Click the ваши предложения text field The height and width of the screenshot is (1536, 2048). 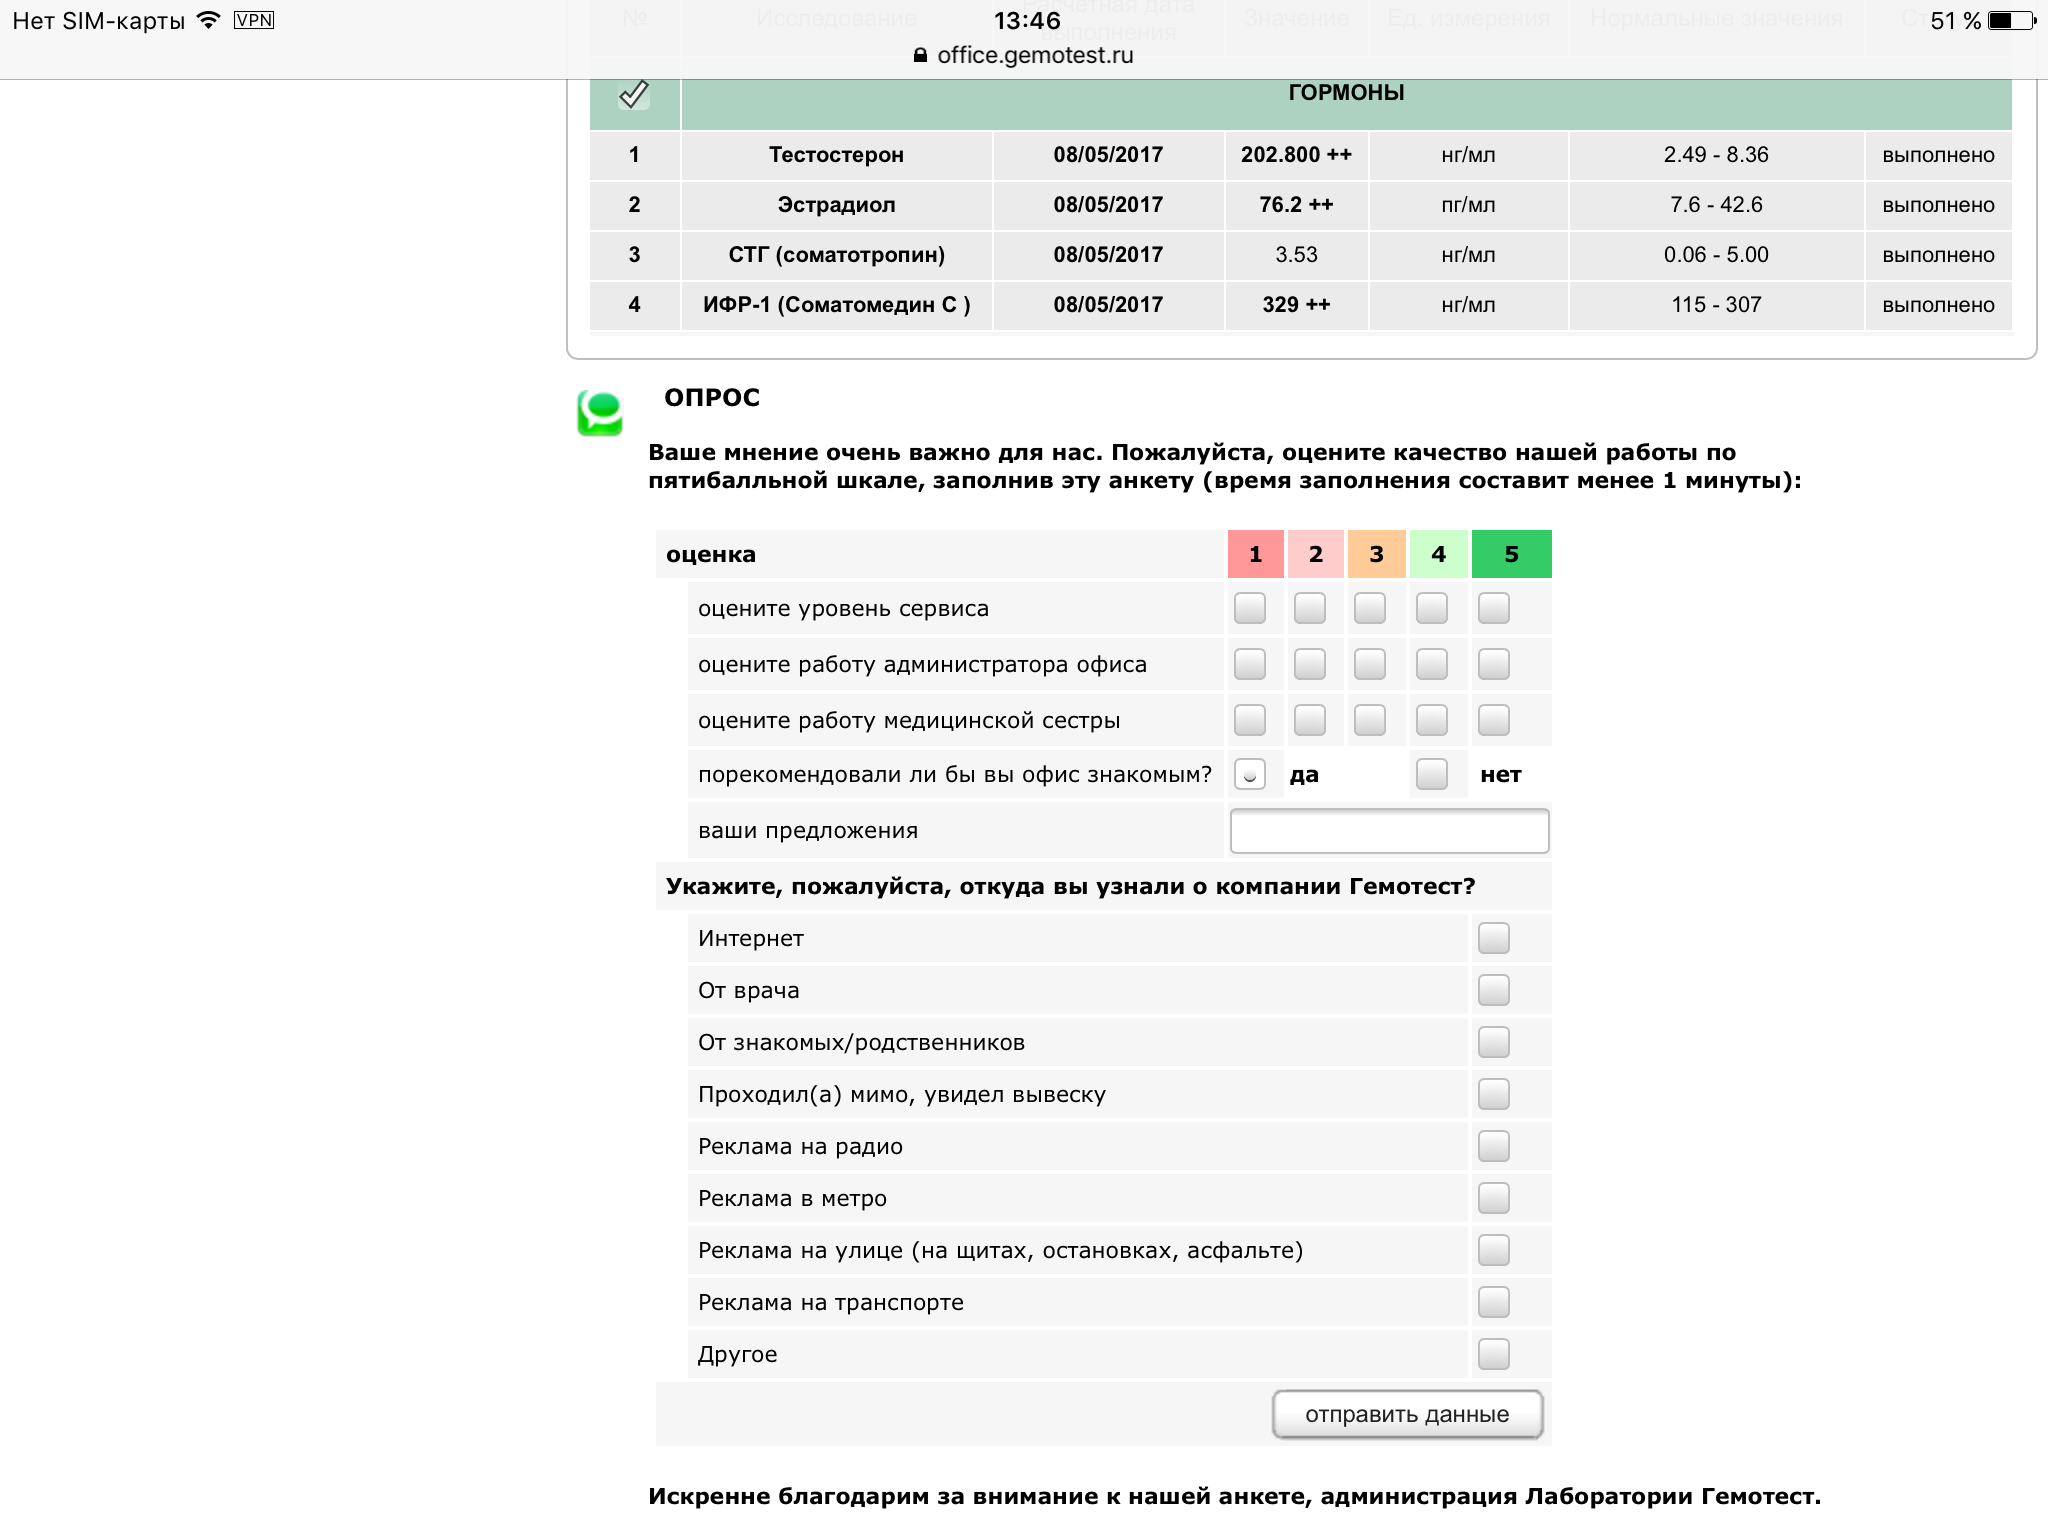tap(1389, 830)
